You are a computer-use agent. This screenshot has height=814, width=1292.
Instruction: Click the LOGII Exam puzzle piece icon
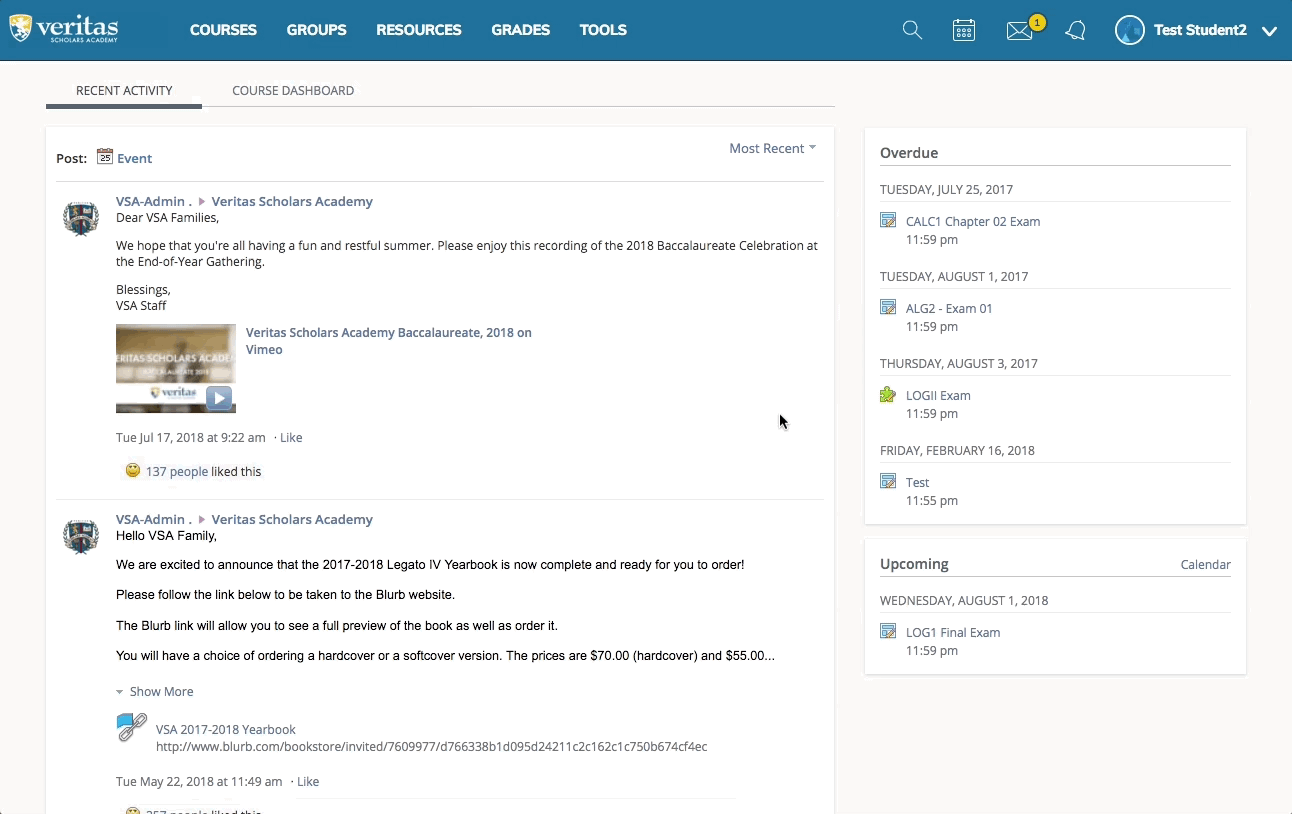pyautogui.click(x=888, y=394)
